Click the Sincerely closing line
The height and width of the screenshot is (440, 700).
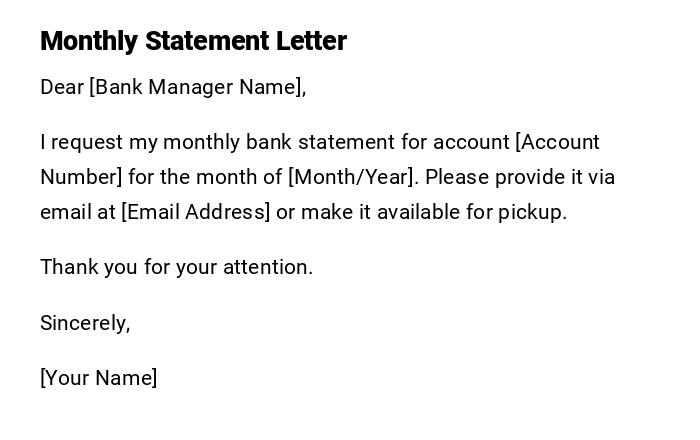pyautogui.click(x=85, y=323)
